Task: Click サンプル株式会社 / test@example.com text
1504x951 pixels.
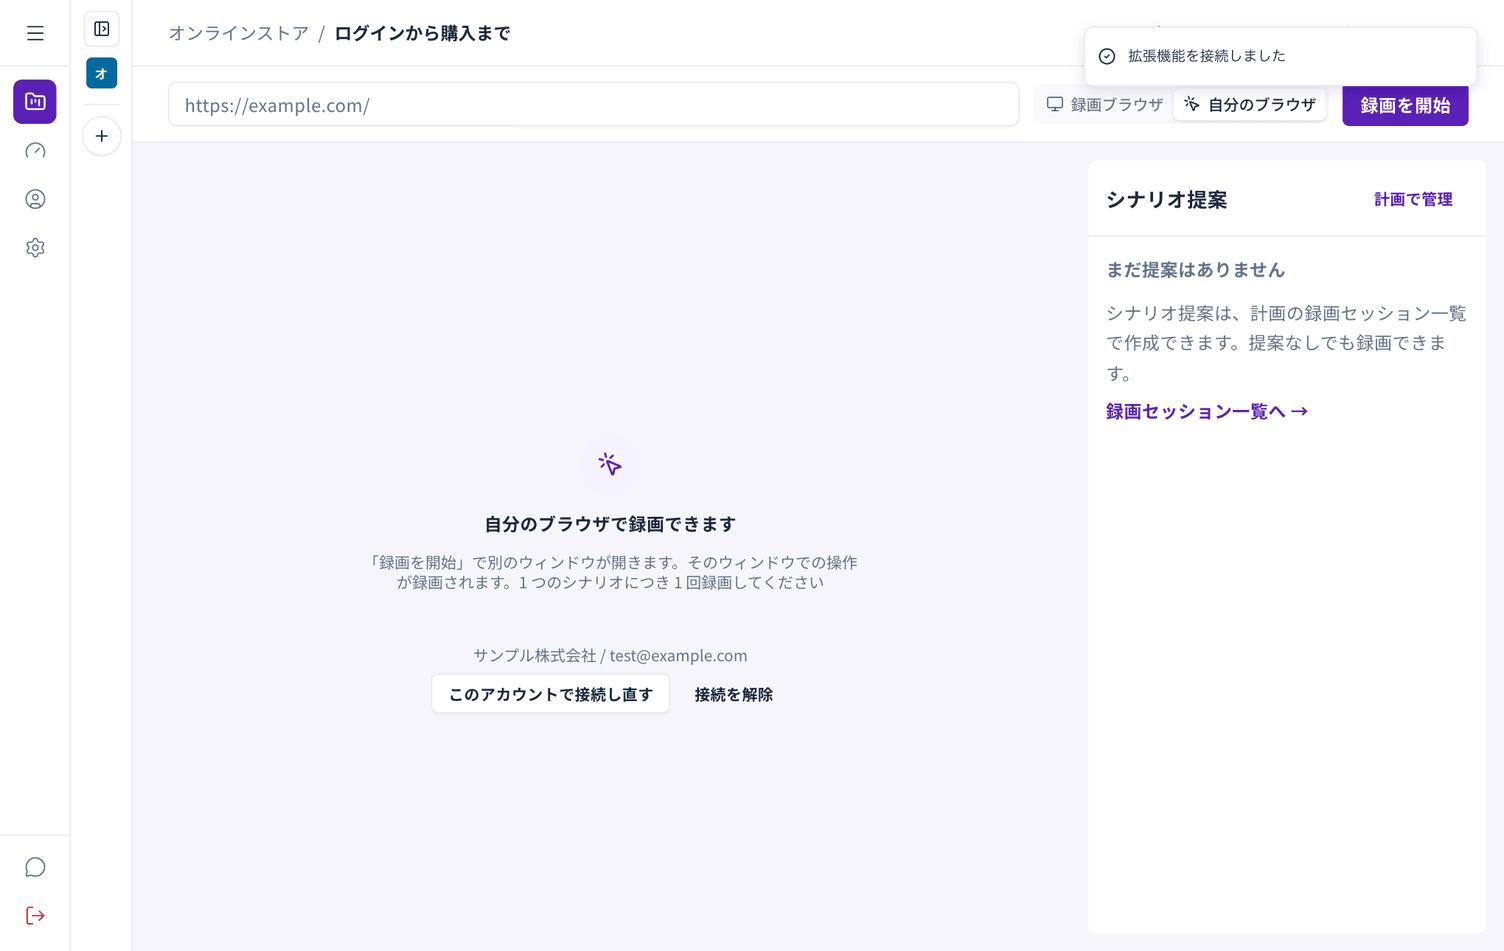Action: coord(610,656)
